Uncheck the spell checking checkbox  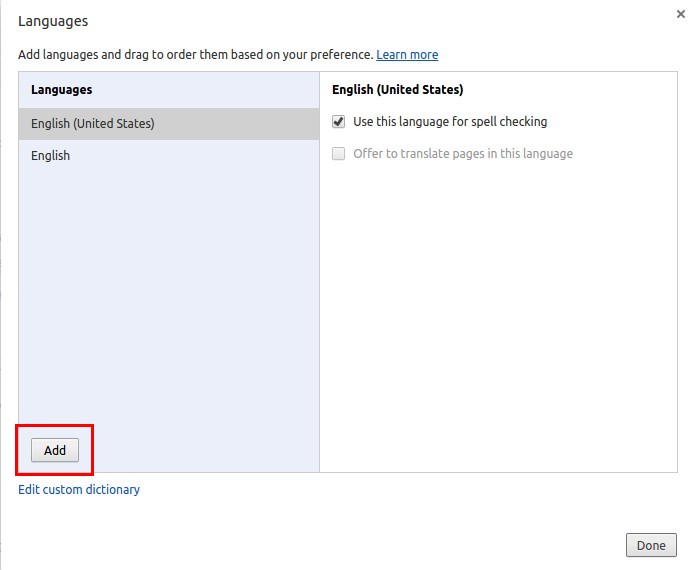point(339,122)
